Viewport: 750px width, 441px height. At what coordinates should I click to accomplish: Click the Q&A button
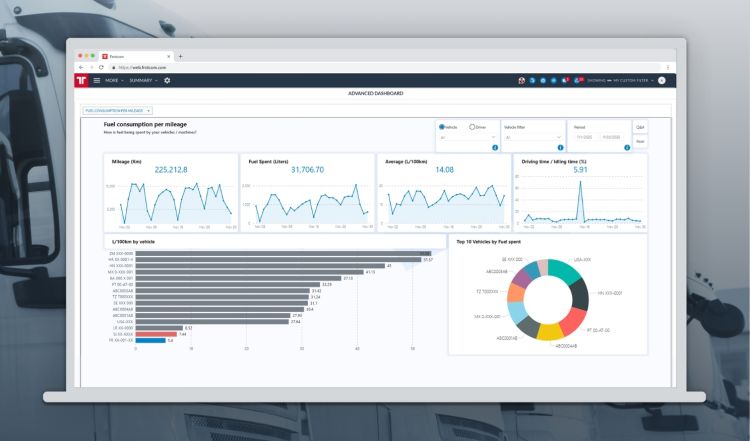coord(640,127)
